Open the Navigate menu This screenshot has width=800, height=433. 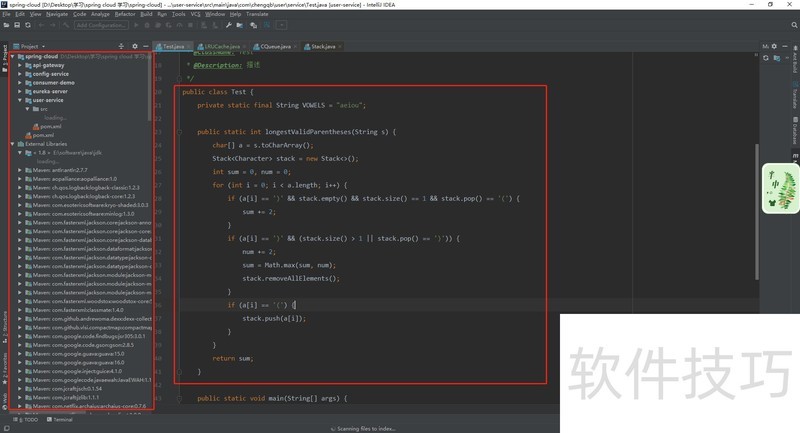(x=57, y=14)
